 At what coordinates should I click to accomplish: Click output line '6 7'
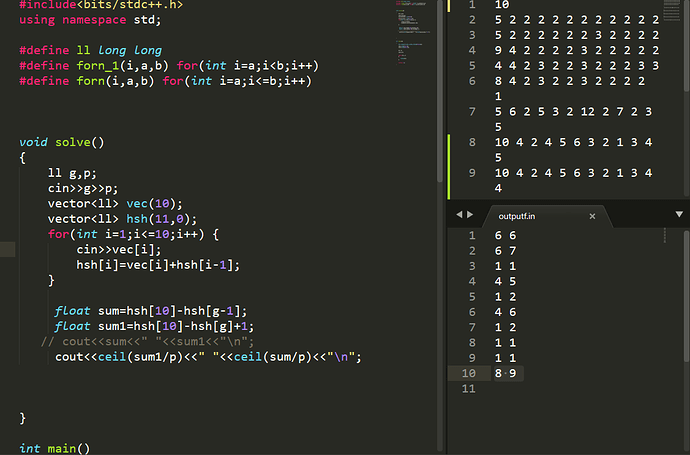(505, 251)
